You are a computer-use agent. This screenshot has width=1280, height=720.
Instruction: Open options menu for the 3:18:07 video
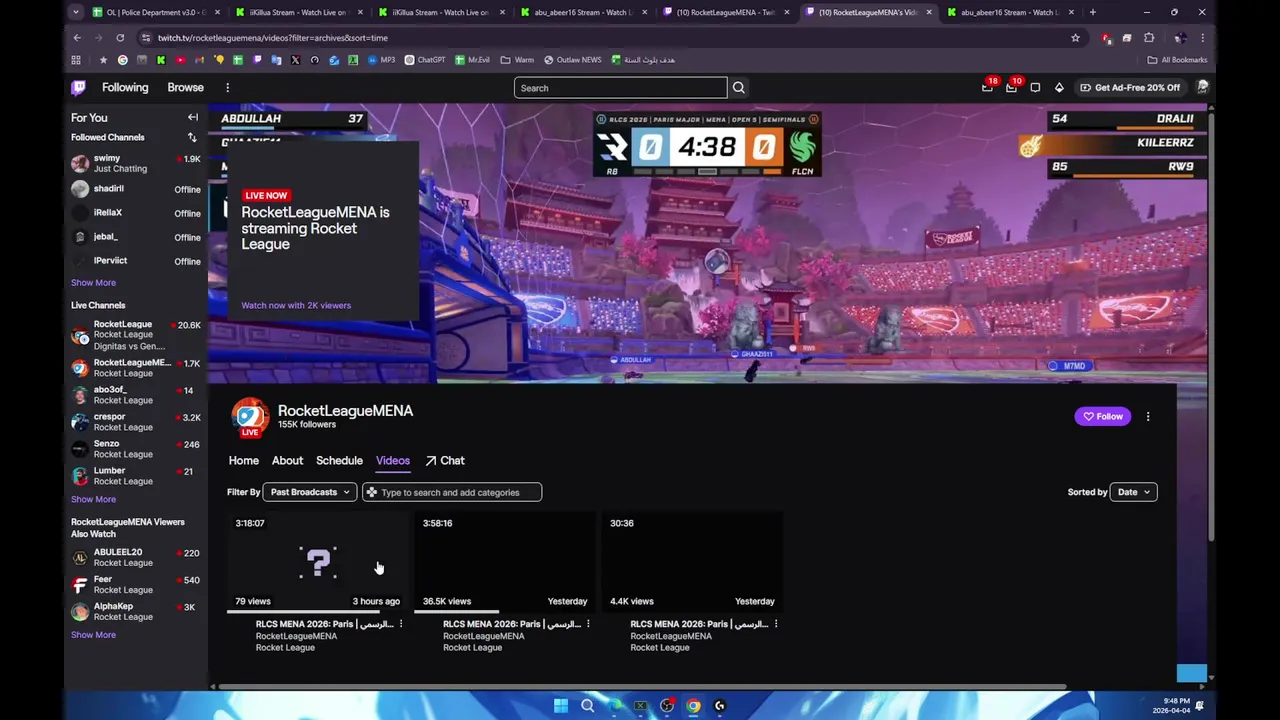point(401,624)
